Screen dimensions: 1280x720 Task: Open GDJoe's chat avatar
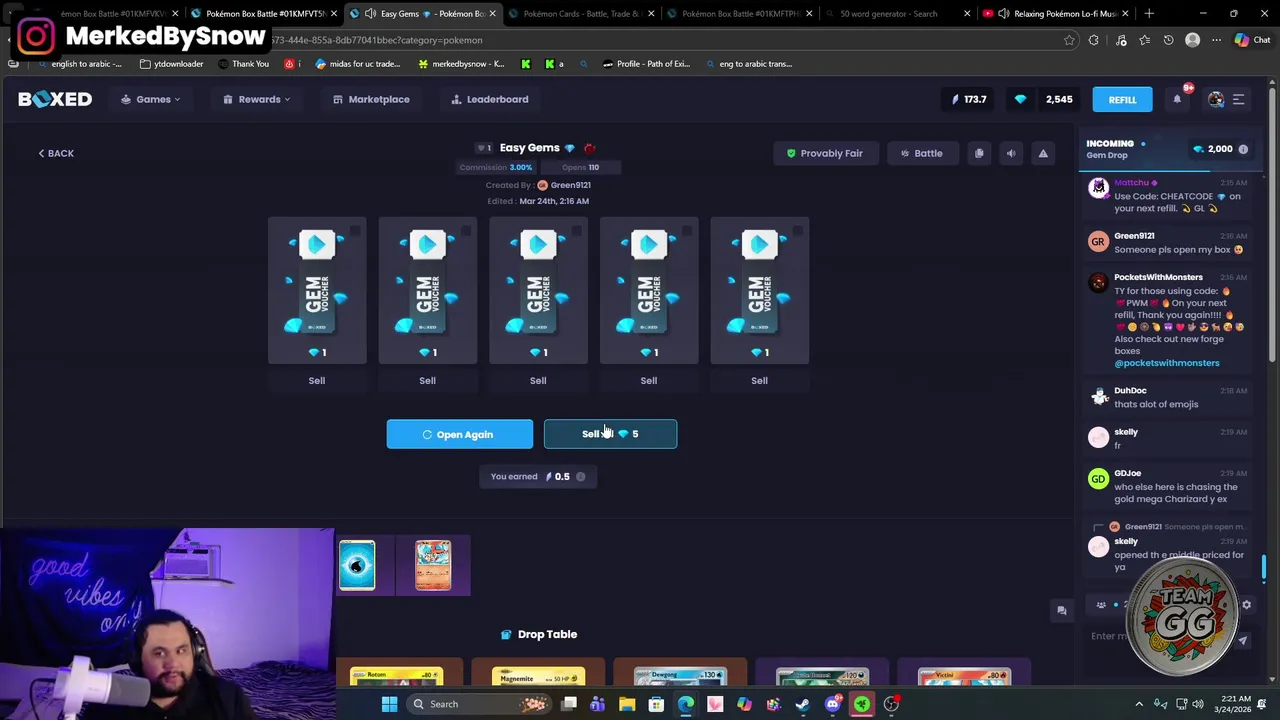click(1098, 478)
